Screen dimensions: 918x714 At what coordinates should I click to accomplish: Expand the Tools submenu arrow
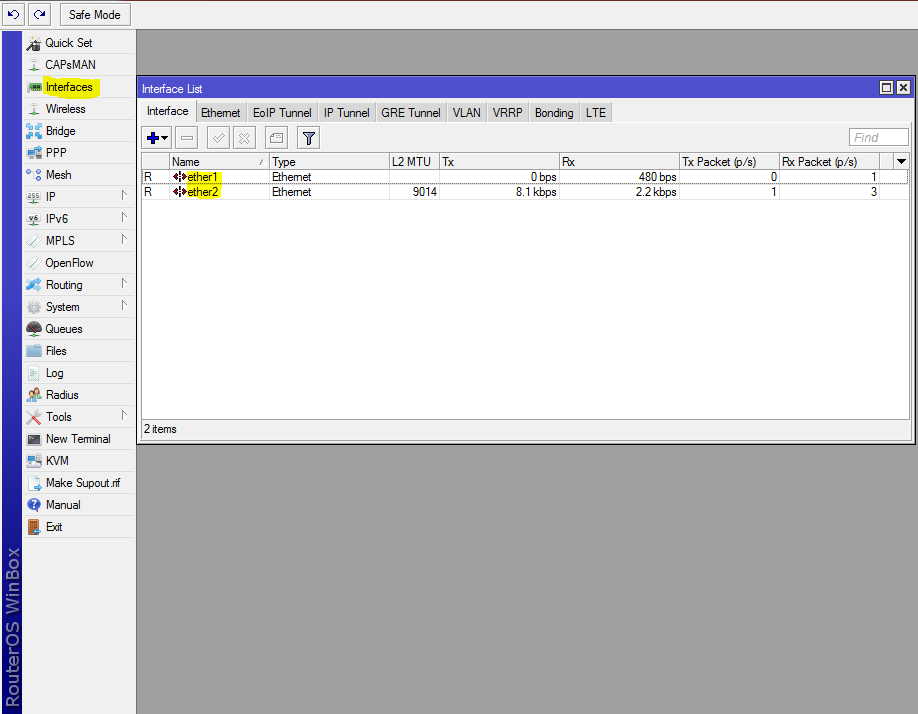pos(124,415)
